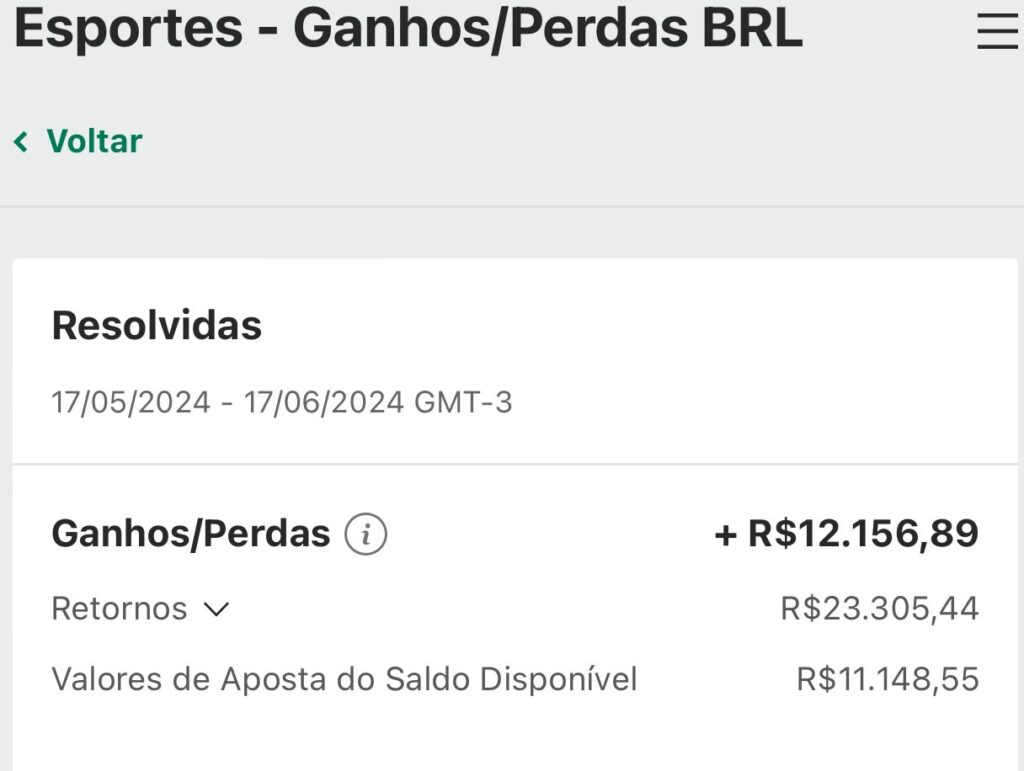This screenshot has height=771, width=1024.
Task: Open the Ganhos/Perdas info icon
Action: 366,535
